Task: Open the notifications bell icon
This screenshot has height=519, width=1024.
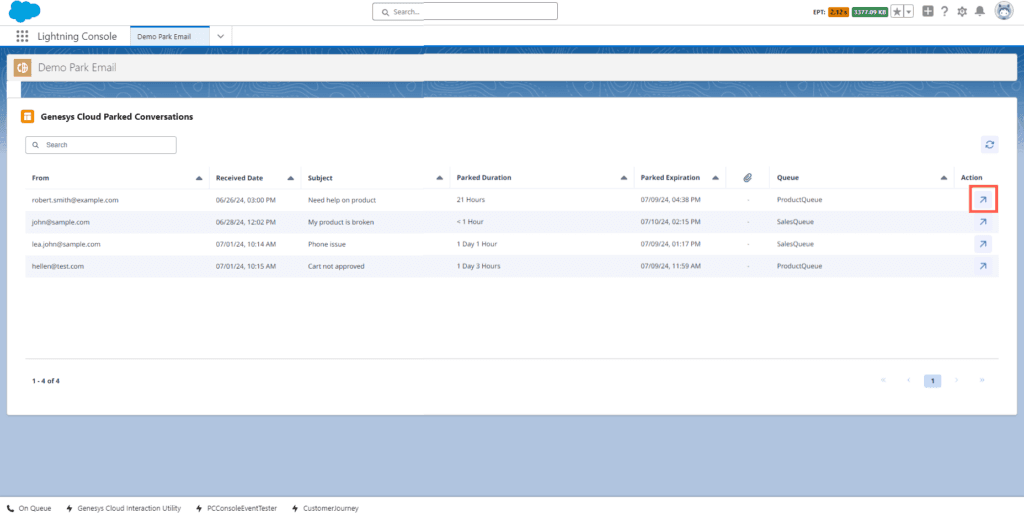Action: [980, 11]
